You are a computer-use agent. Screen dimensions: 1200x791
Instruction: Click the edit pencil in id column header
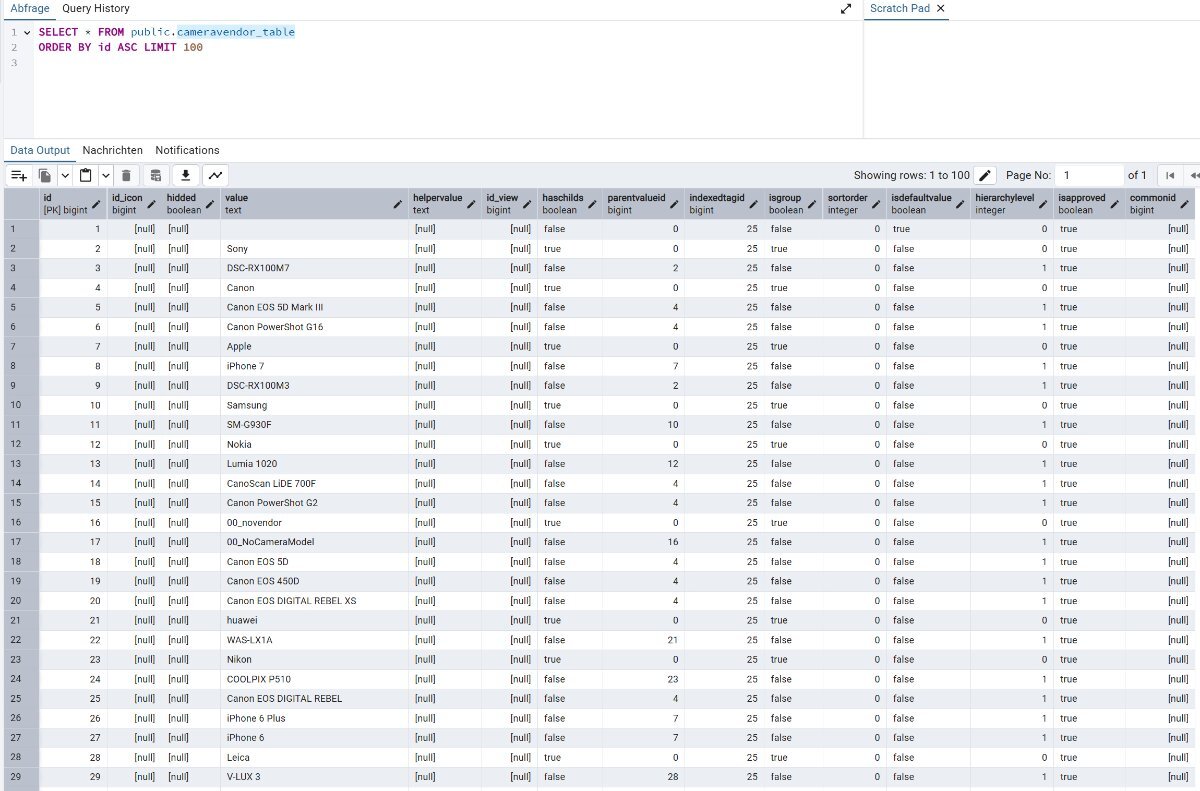point(96,204)
